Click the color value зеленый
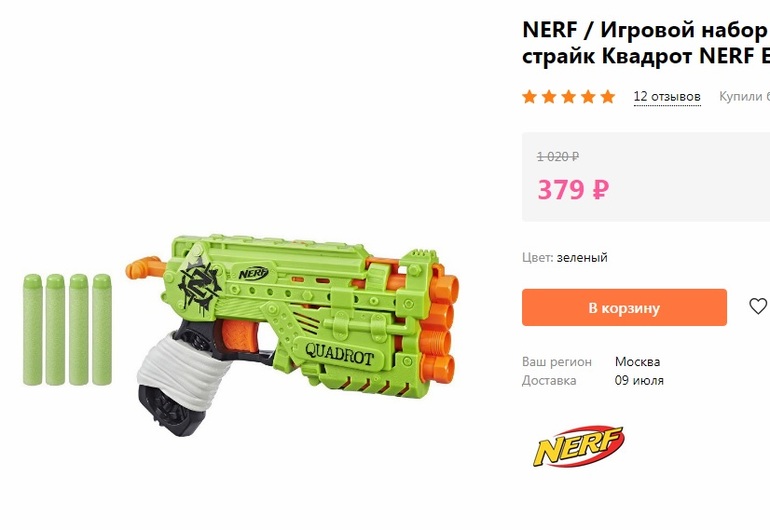The width and height of the screenshot is (770, 530). tap(582, 257)
